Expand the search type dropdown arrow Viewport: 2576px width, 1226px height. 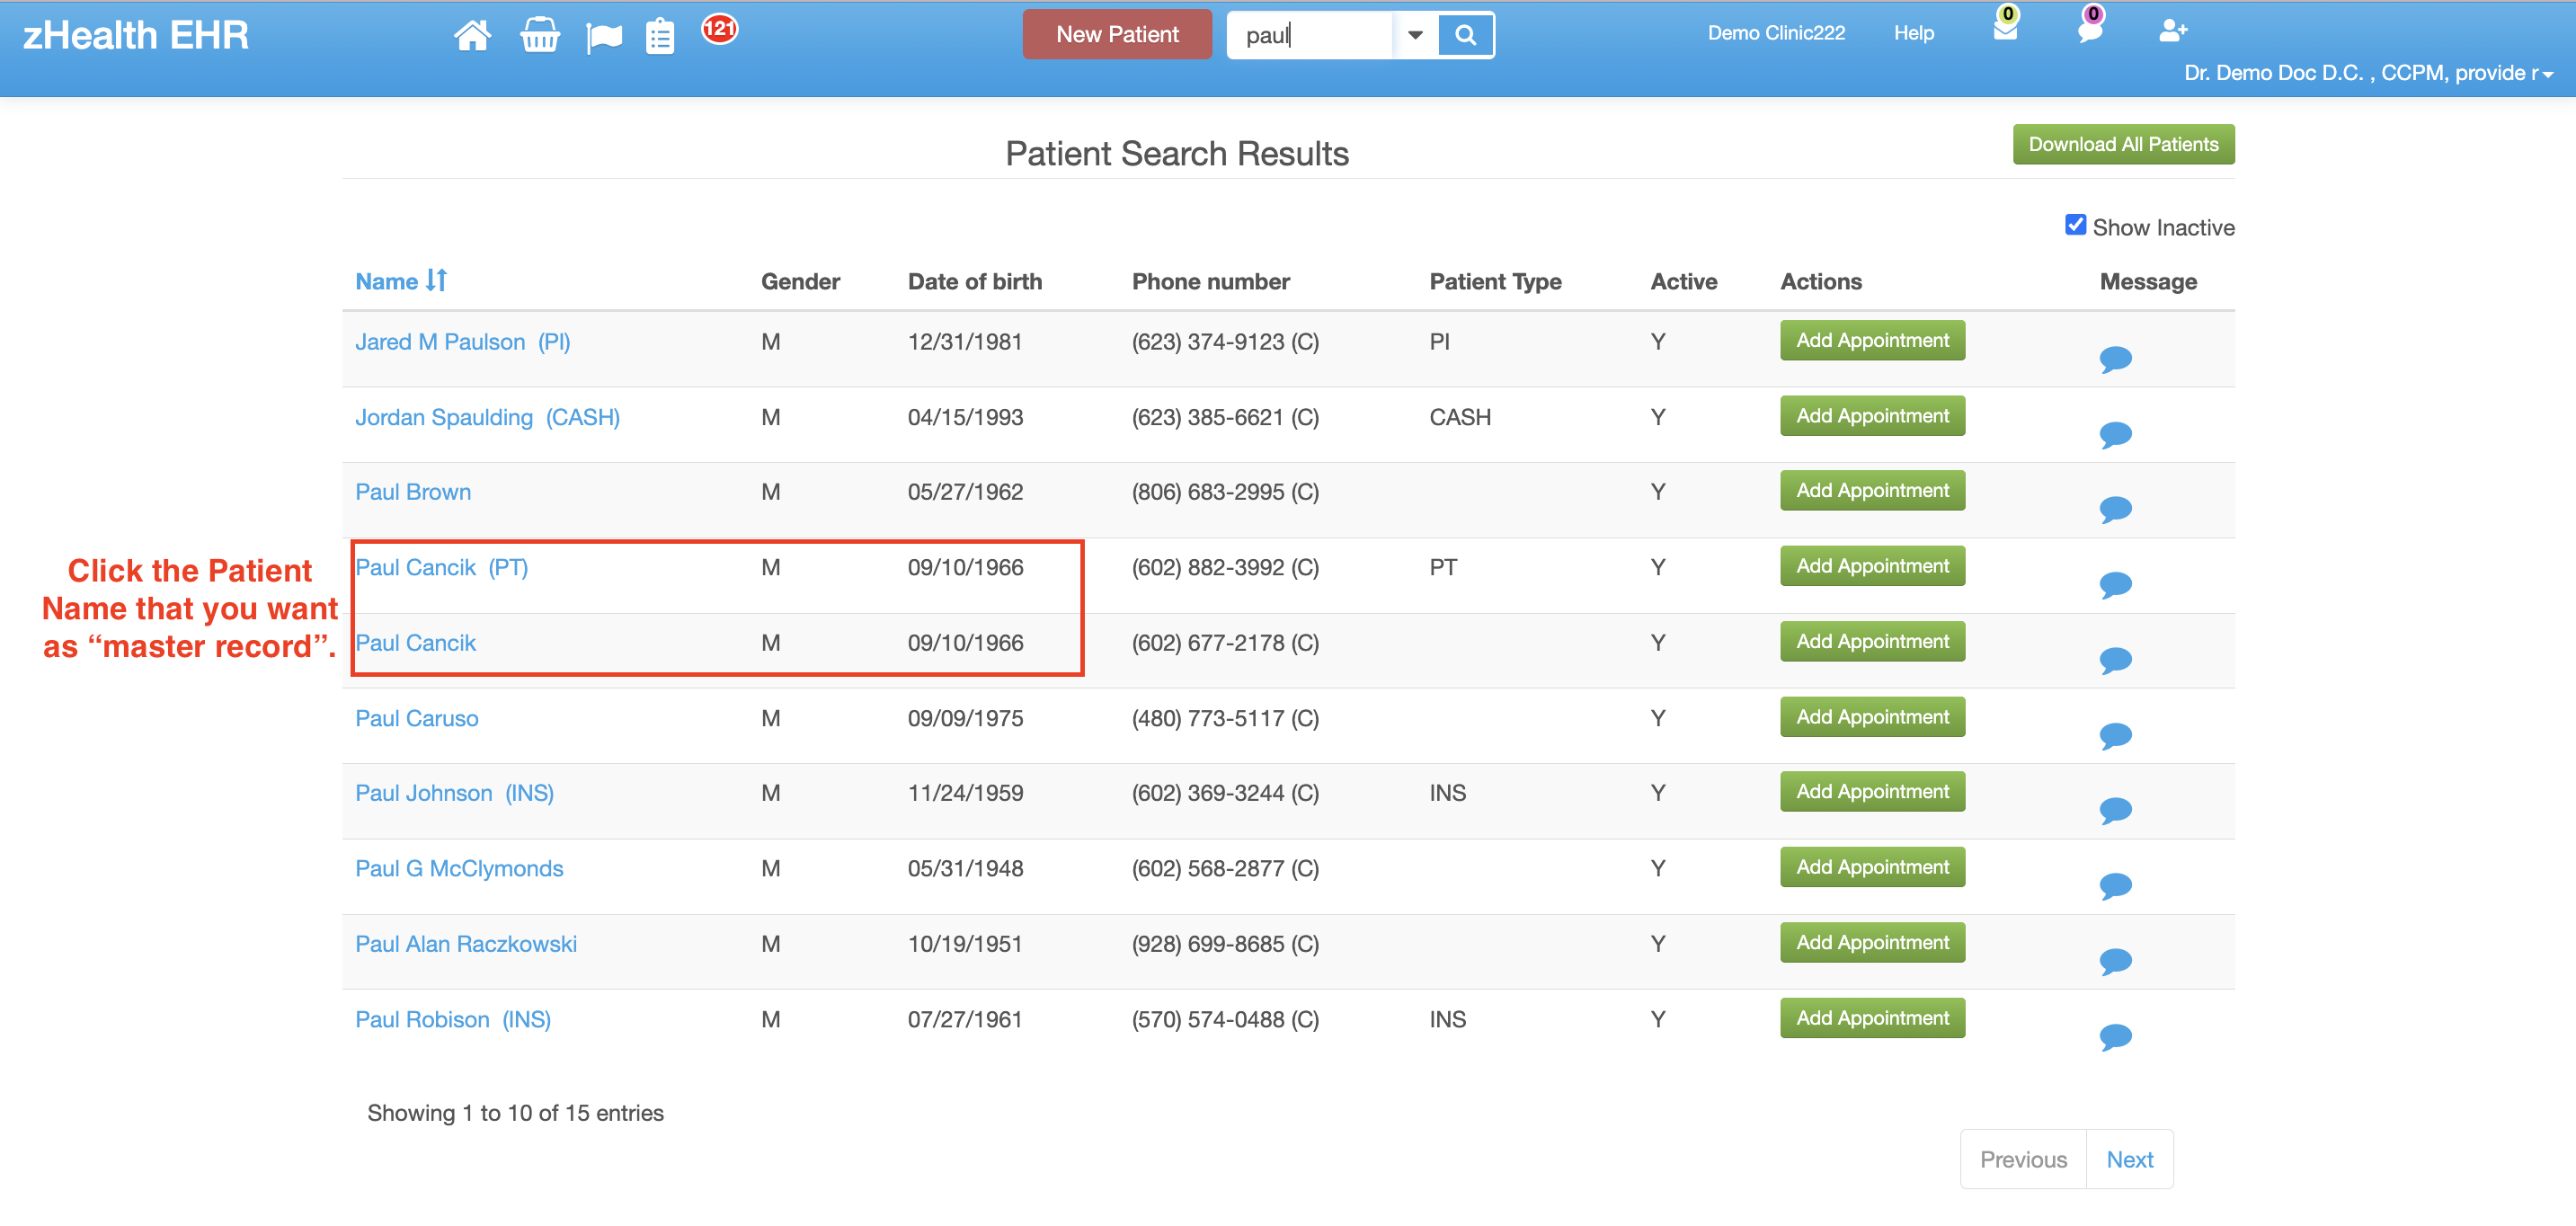pyautogui.click(x=1414, y=35)
